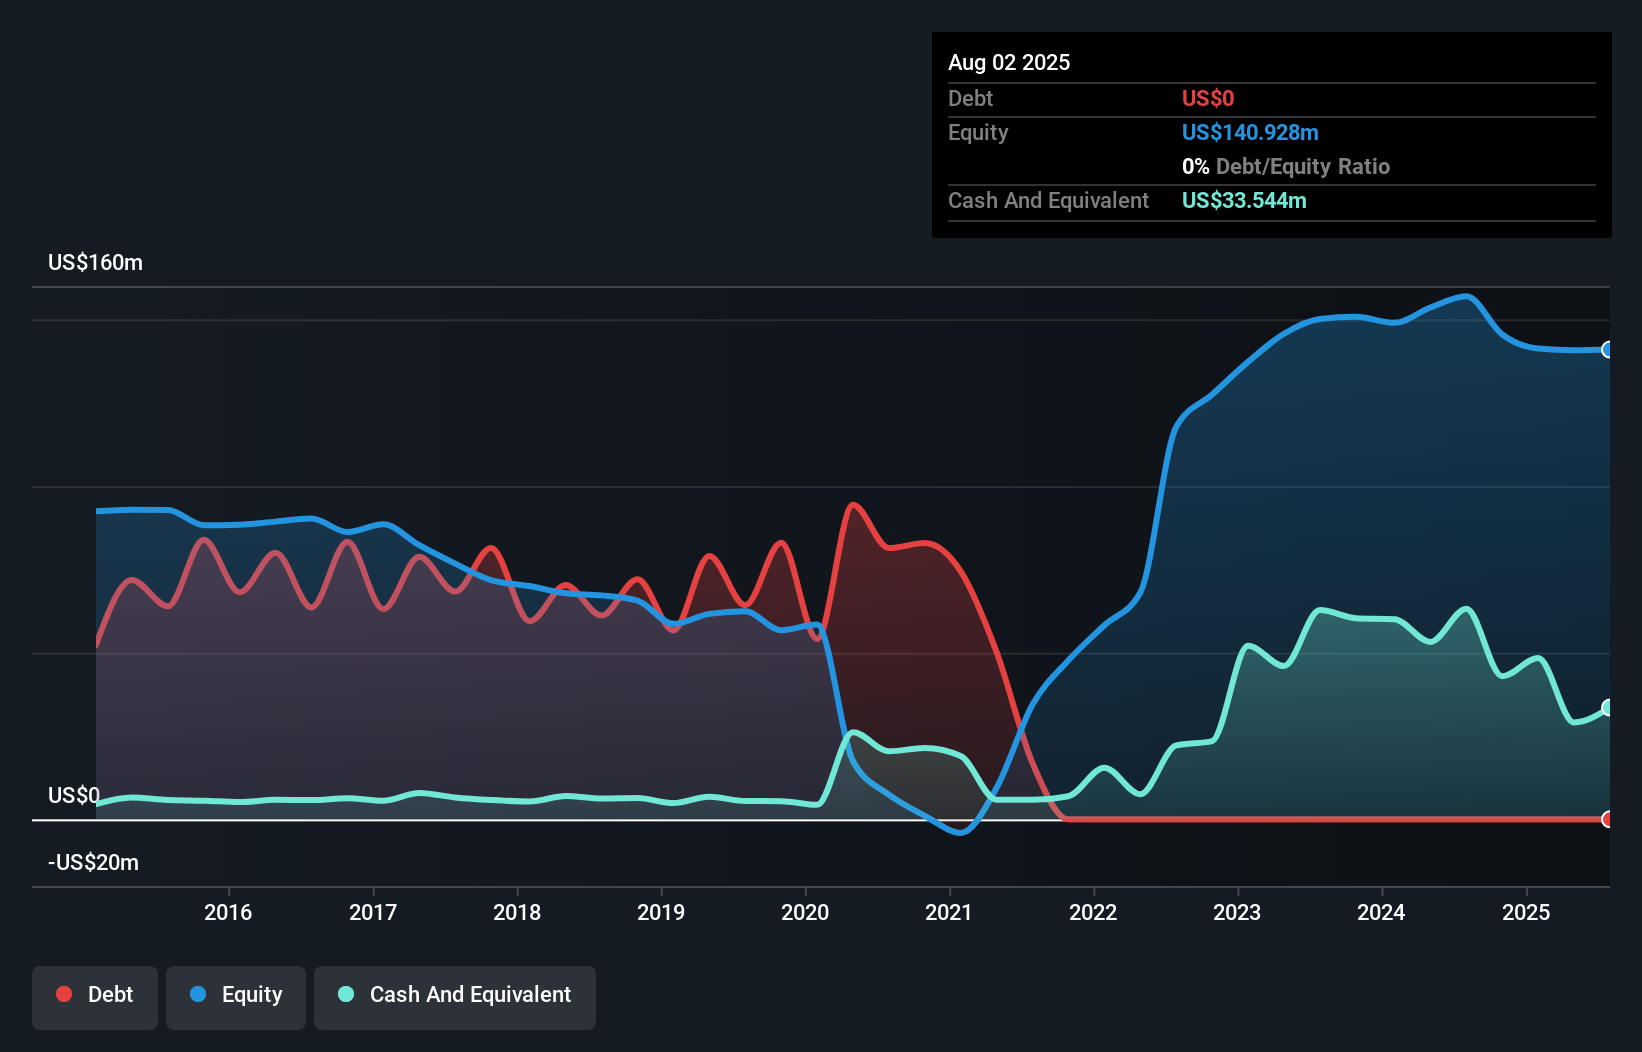Open the Aug 02 2025 tooltip header
Viewport: 1642px width, 1052px height.
click(x=1009, y=62)
